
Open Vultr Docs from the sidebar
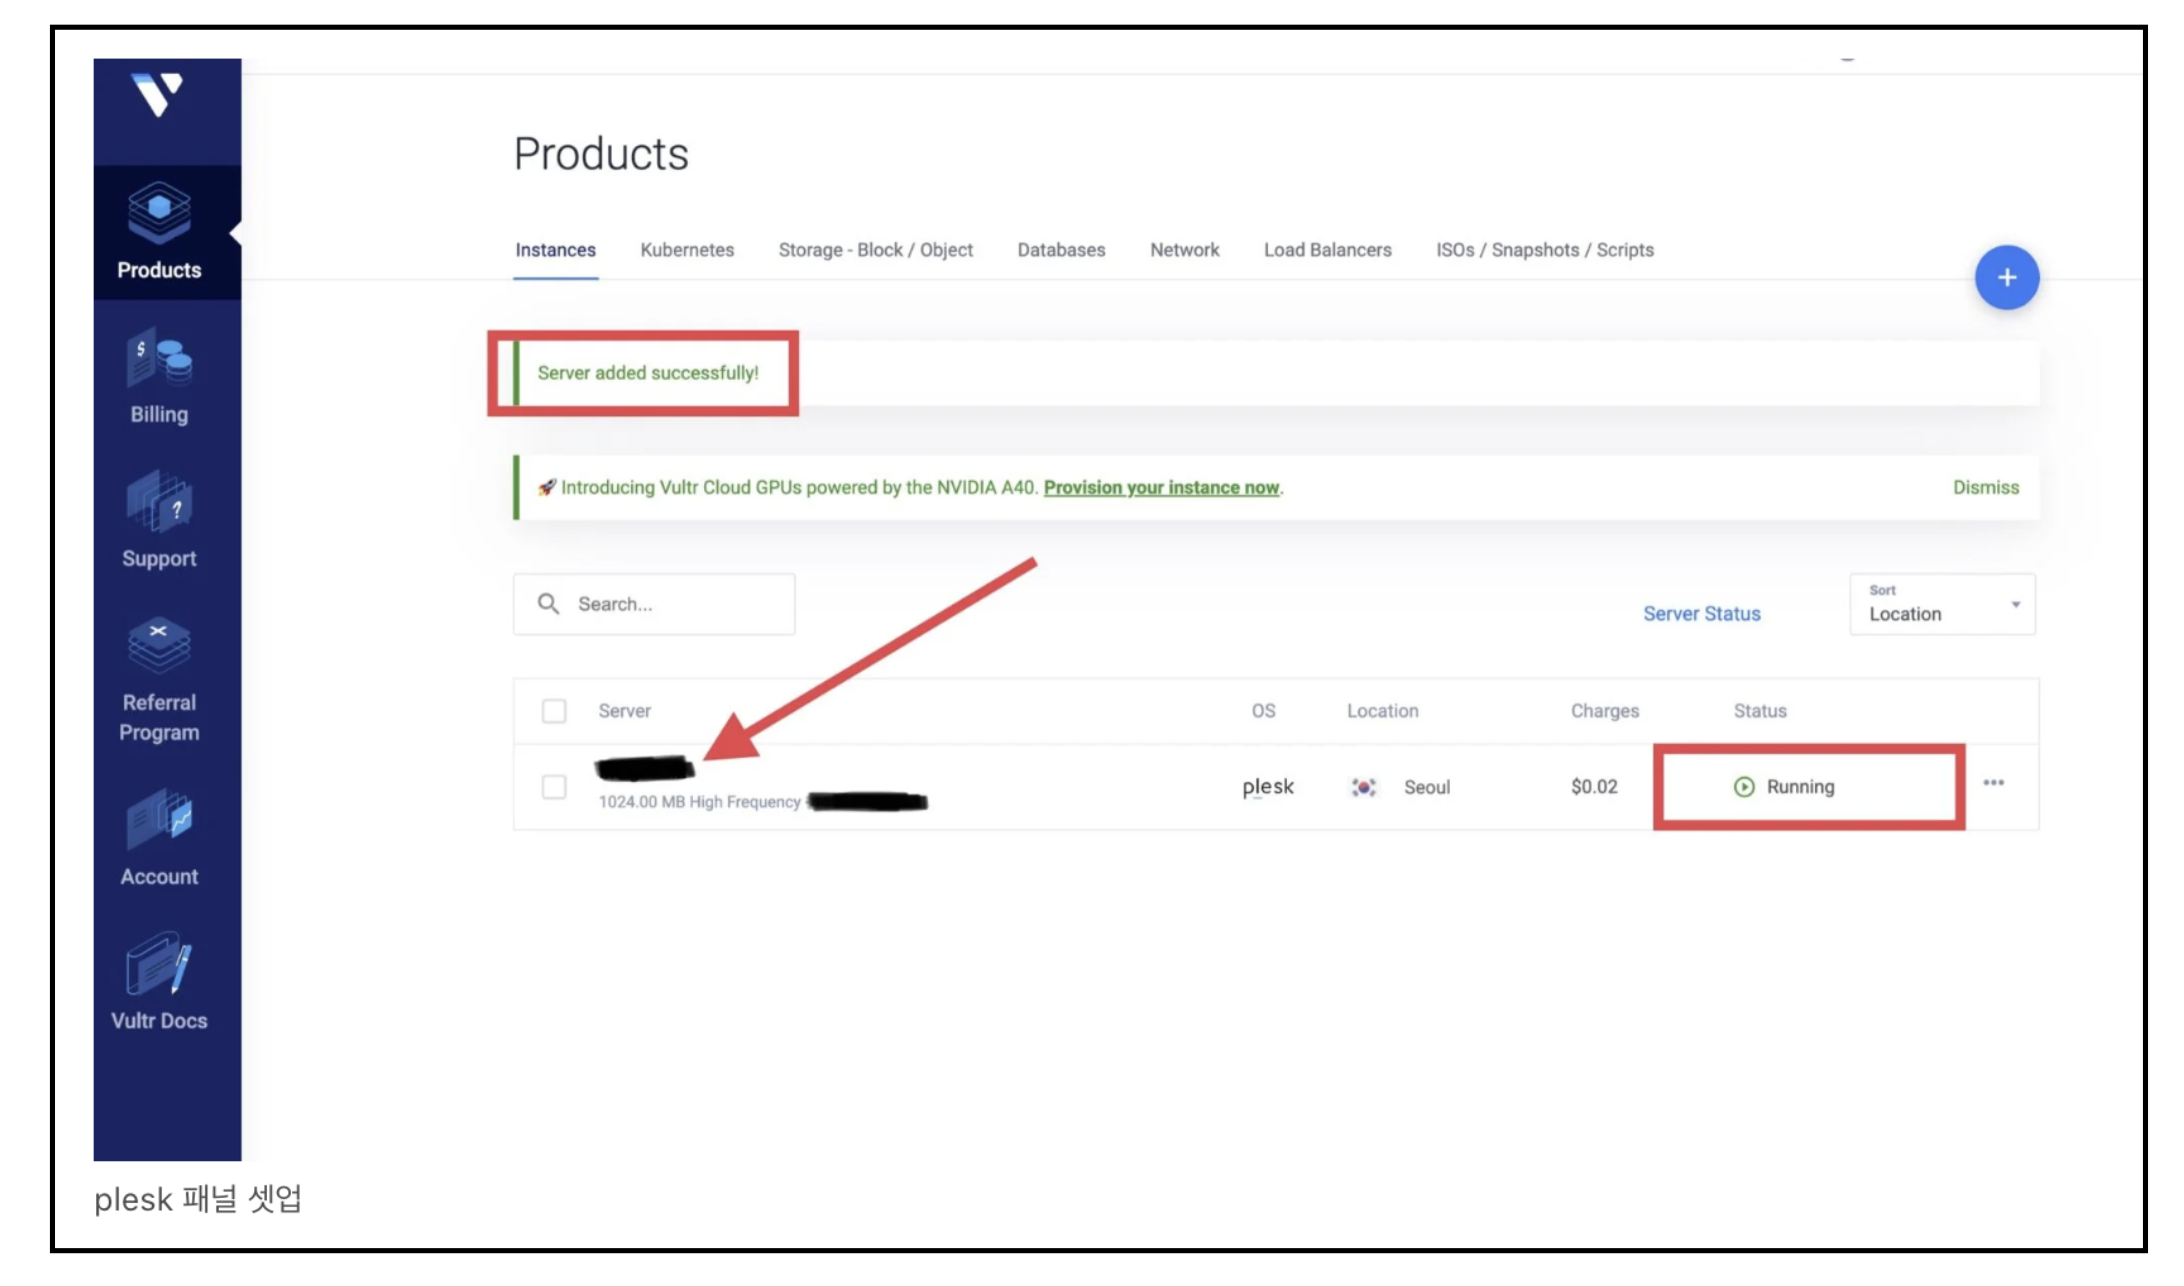pos(159,982)
